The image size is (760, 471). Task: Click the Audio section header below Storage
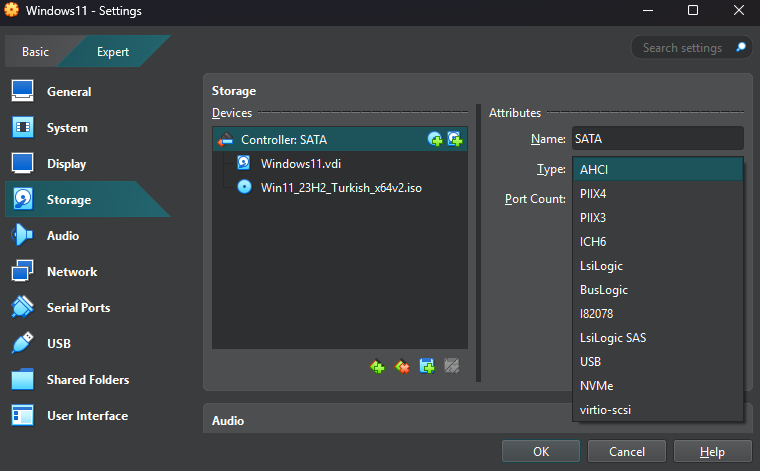click(x=228, y=421)
